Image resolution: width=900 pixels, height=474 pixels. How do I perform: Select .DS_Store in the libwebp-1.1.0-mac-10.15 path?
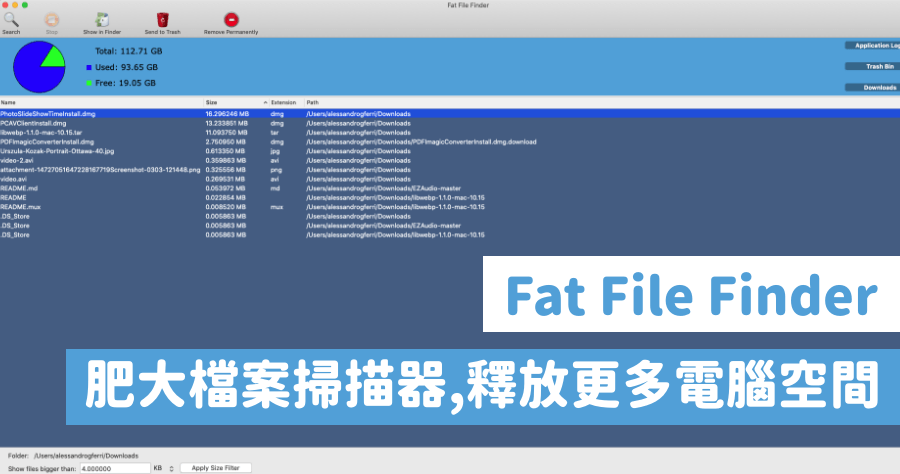15,235
